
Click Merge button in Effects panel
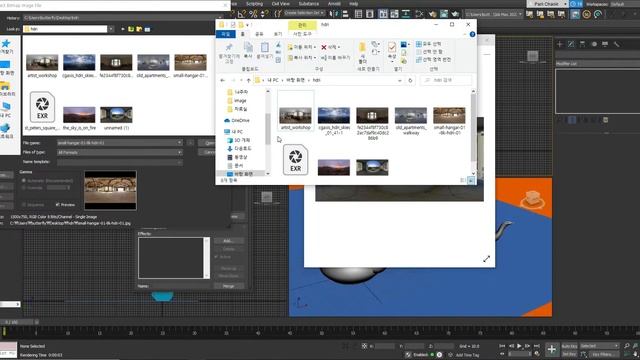click(229, 286)
